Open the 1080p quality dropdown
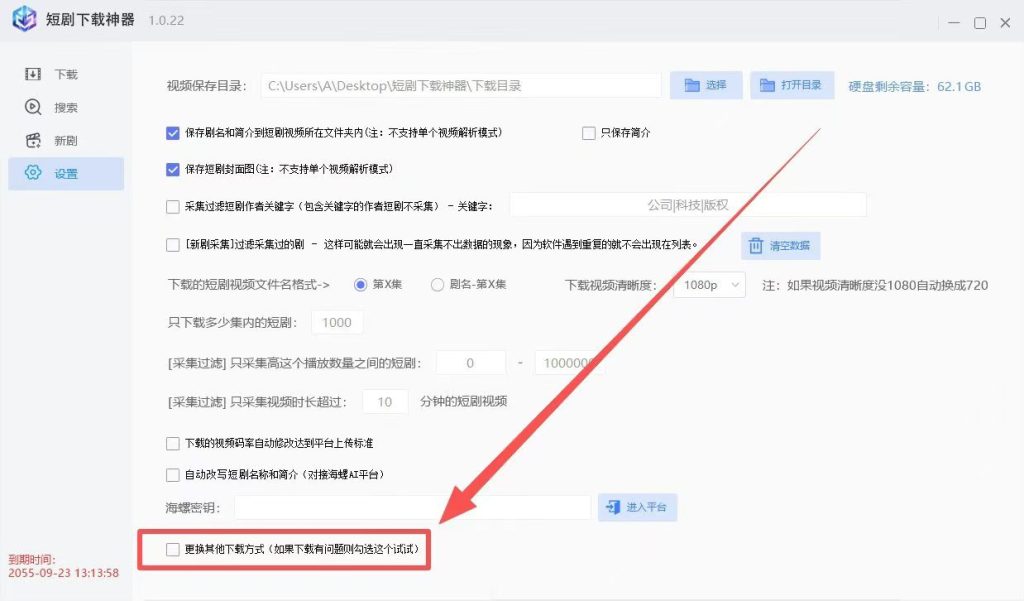Image resolution: width=1024 pixels, height=601 pixels. (709, 285)
